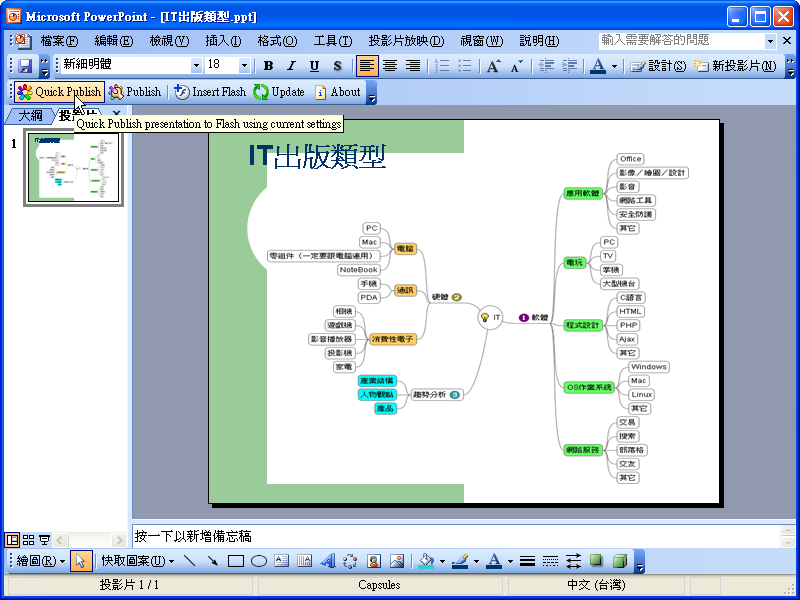This screenshot has height=600, width=800.
Task: Click the Quick Publish button
Action: click(59, 92)
